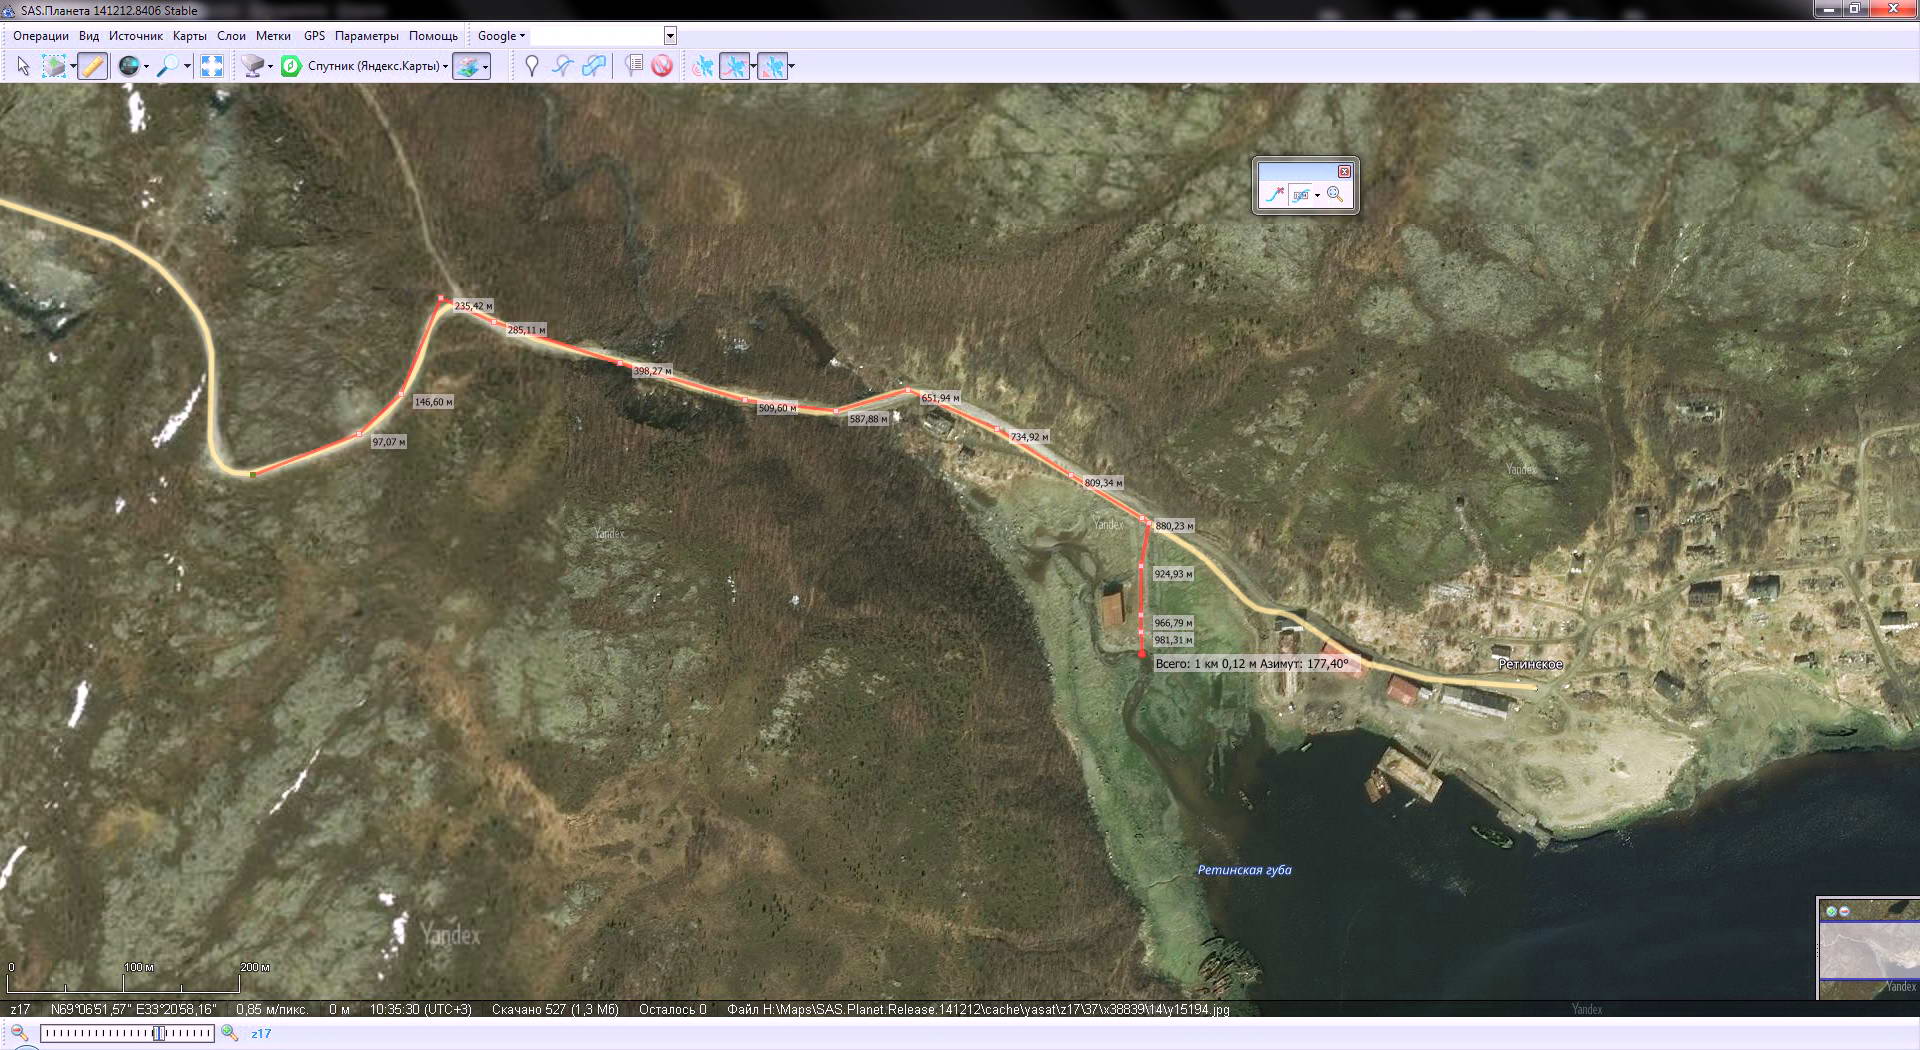
Task: Click the add polygon icon
Action: tap(594, 66)
